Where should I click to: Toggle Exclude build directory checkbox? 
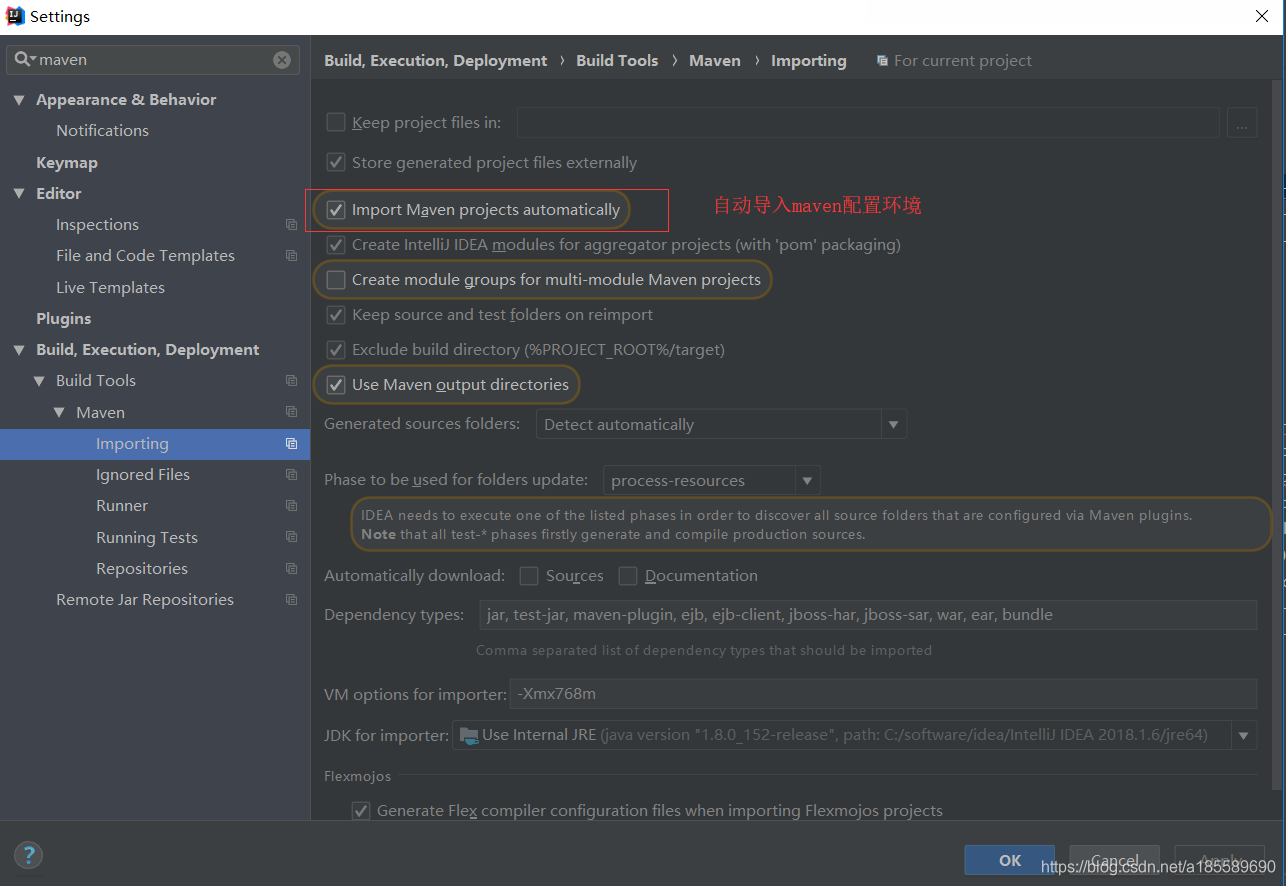(x=336, y=350)
